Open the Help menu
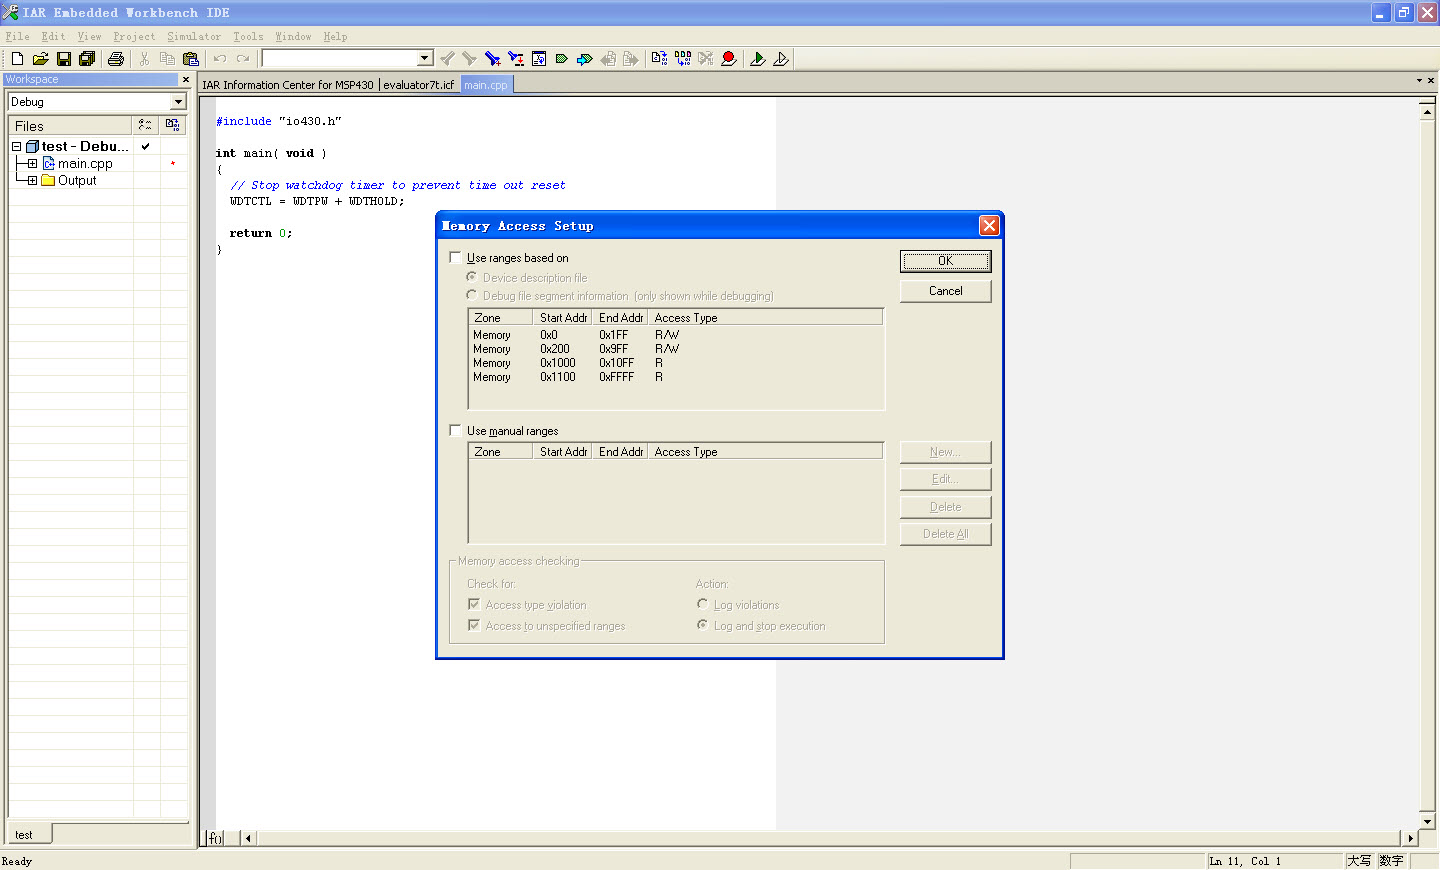Image resolution: width=1440 pixels, height=870 pixels. coord(335,36)
